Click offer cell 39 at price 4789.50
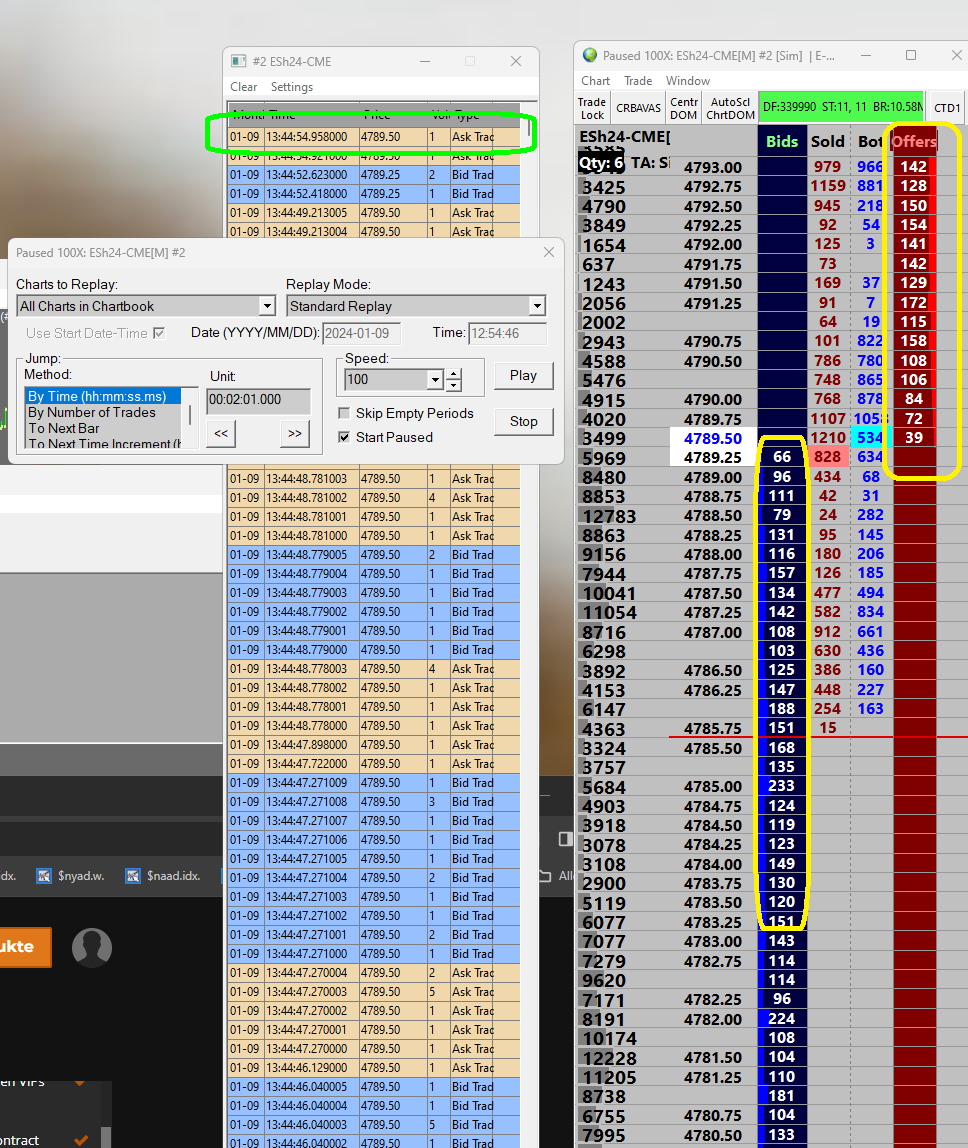 tap(914, 438)
